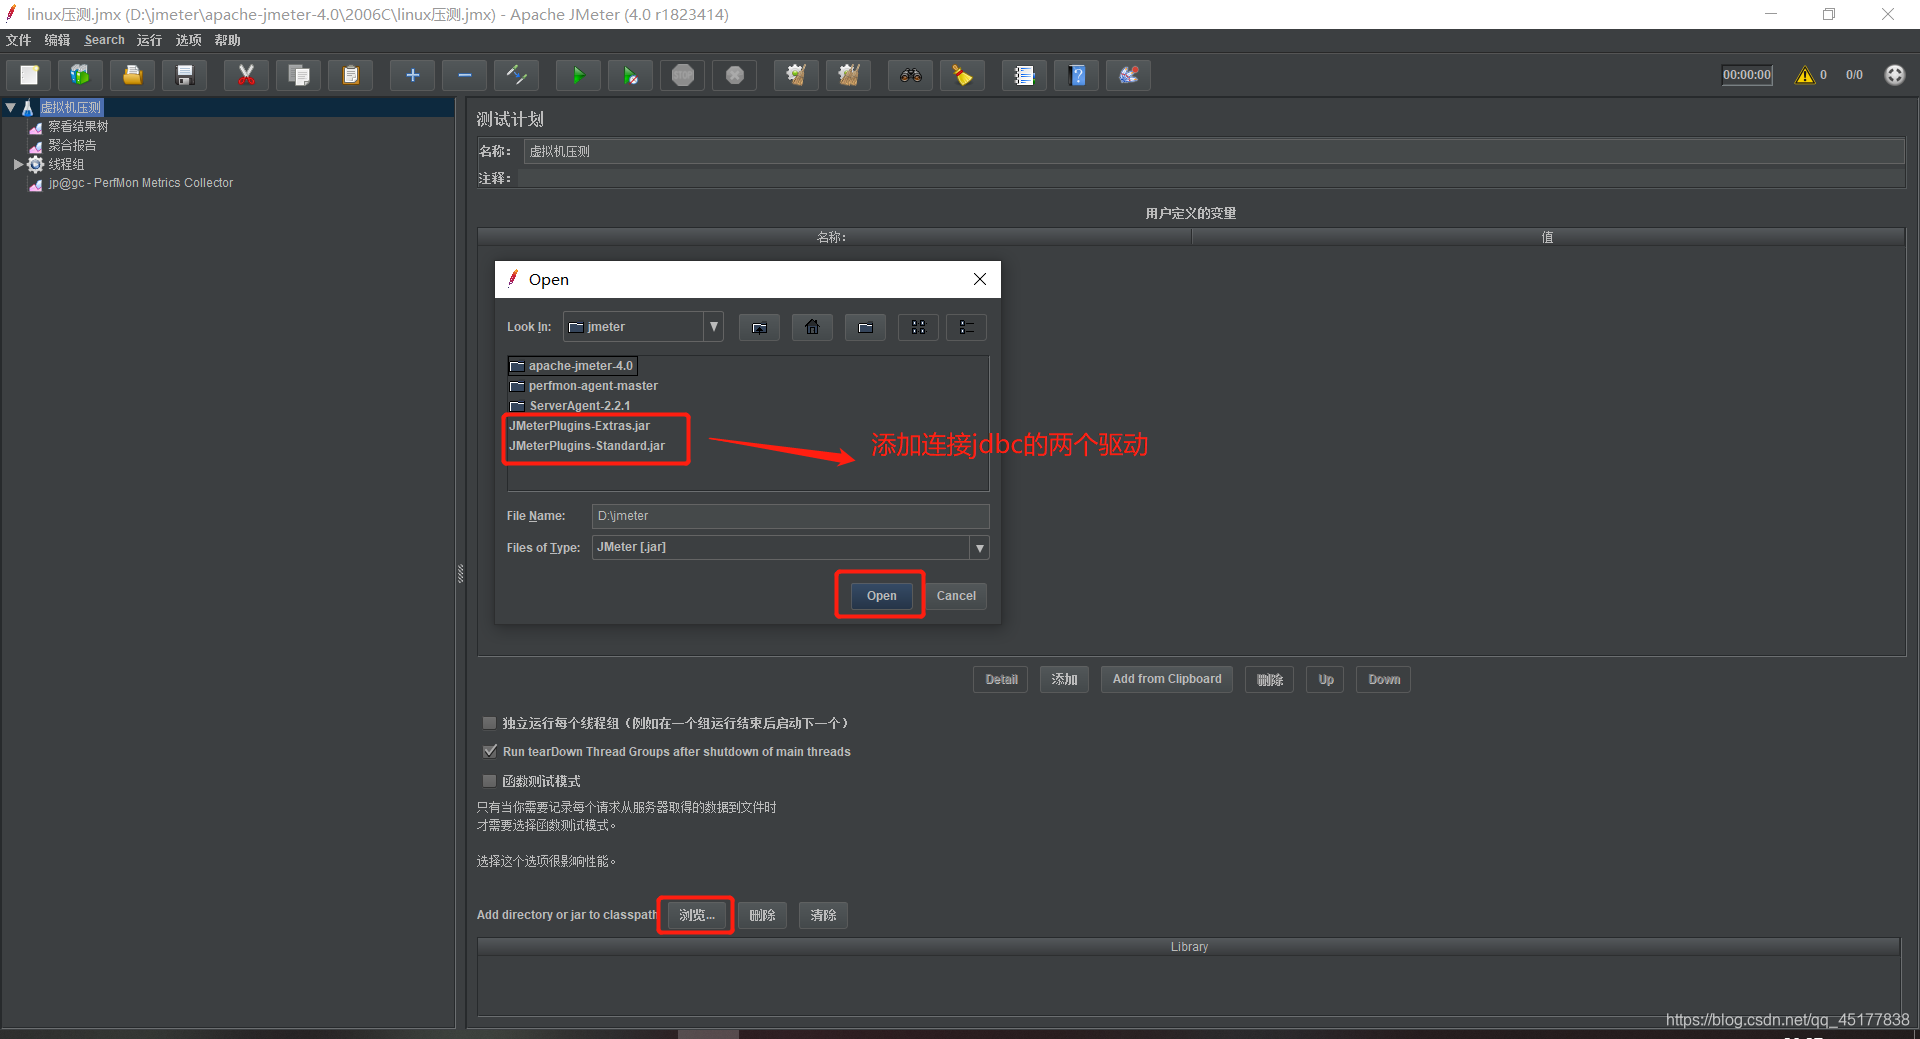Click the remote engine status icon at far right
Image resolution: width=1920 pixels, height=1039 pixels.
pyautogui.click(x=1894, y=75)
